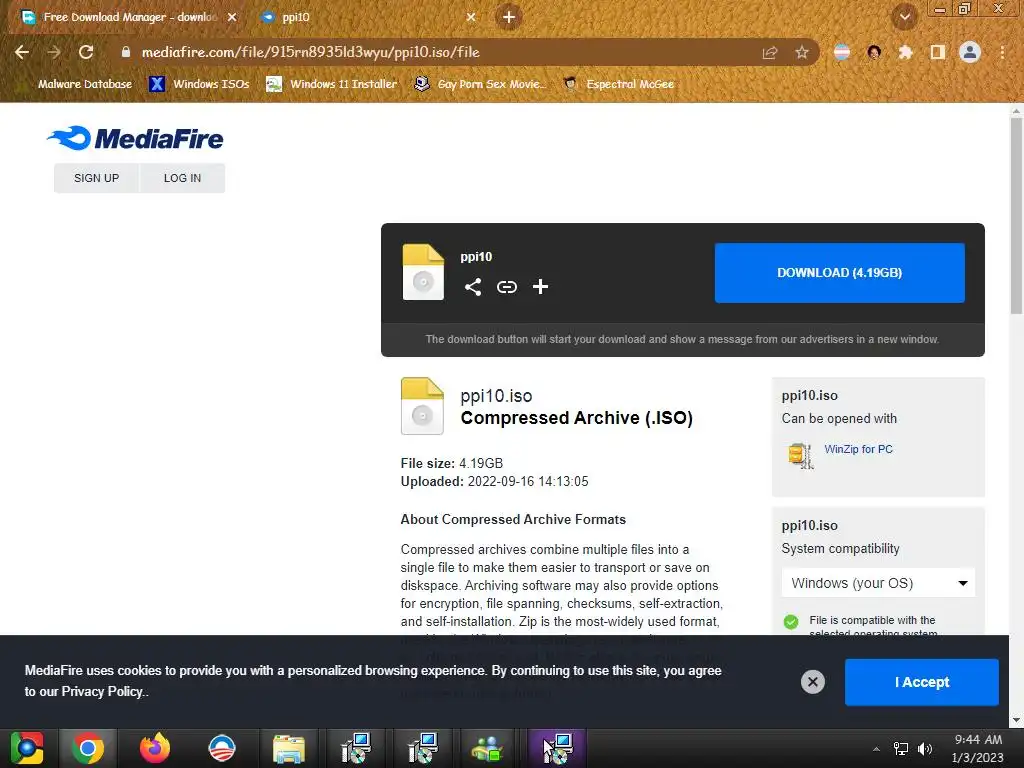This screenshot has height=768, width=1024.
Task: Go back to the previous page
Action: coord(22,52)
